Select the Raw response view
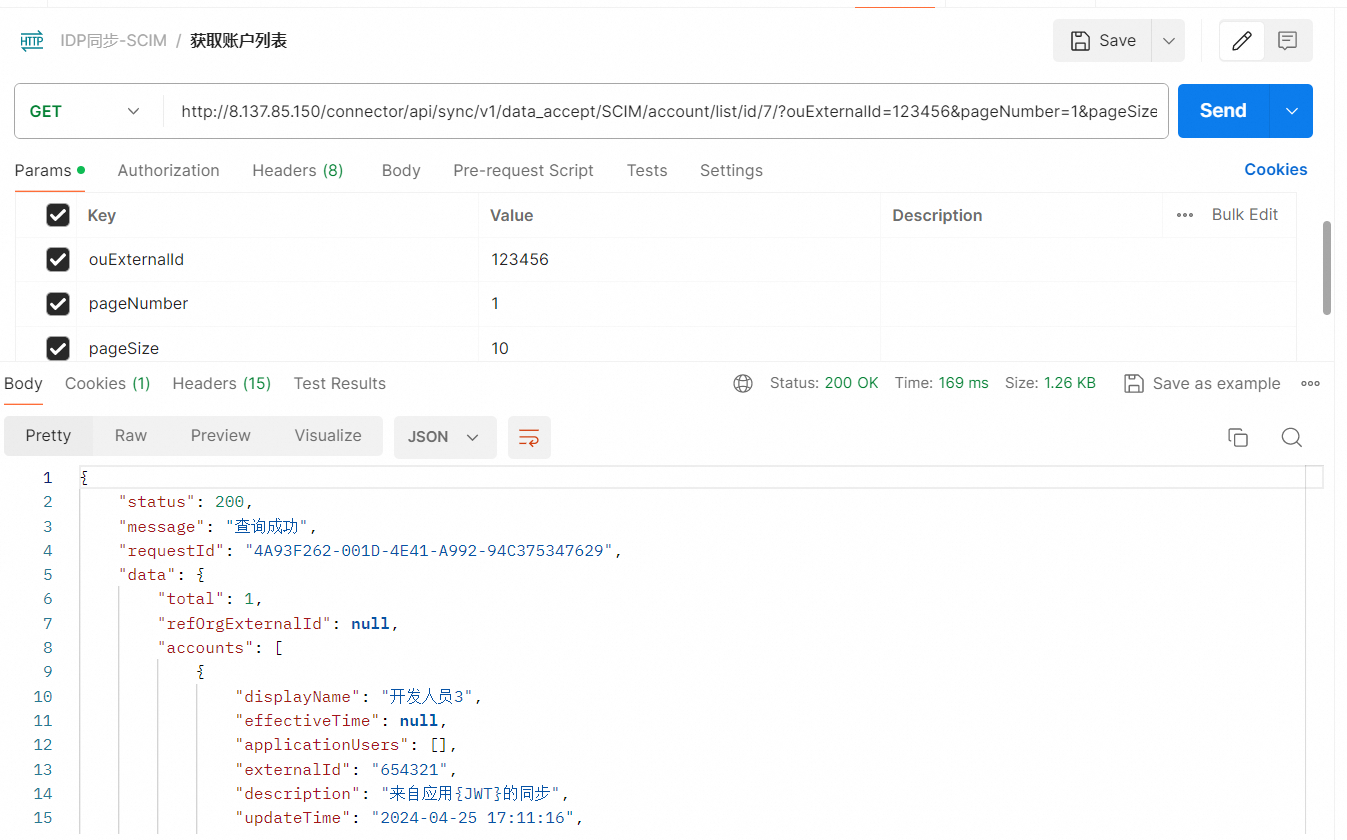The image size is (1347, 840). pos(131,436)
